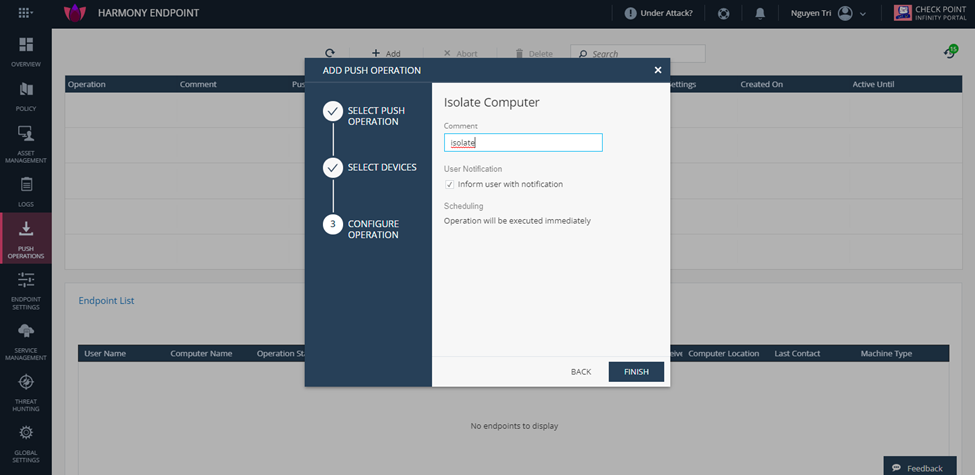Click the Search field above the table
This screenshot has width=975, height=475.
coord(638,53)
